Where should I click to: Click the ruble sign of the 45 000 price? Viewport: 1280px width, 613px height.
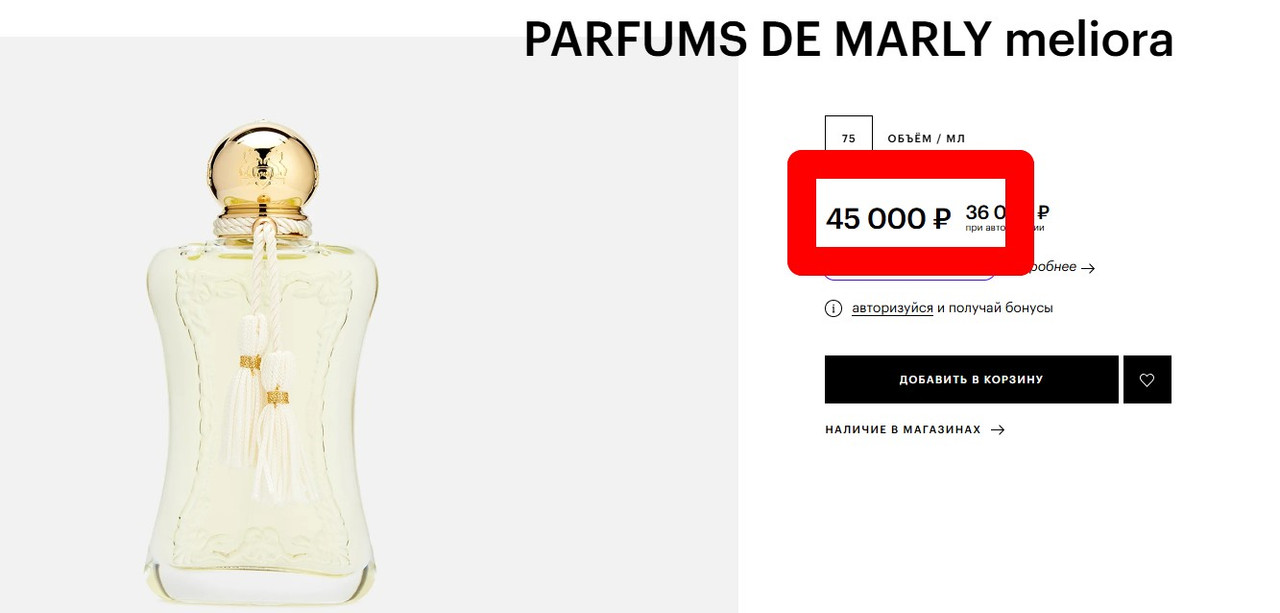[x=941, y=218]
